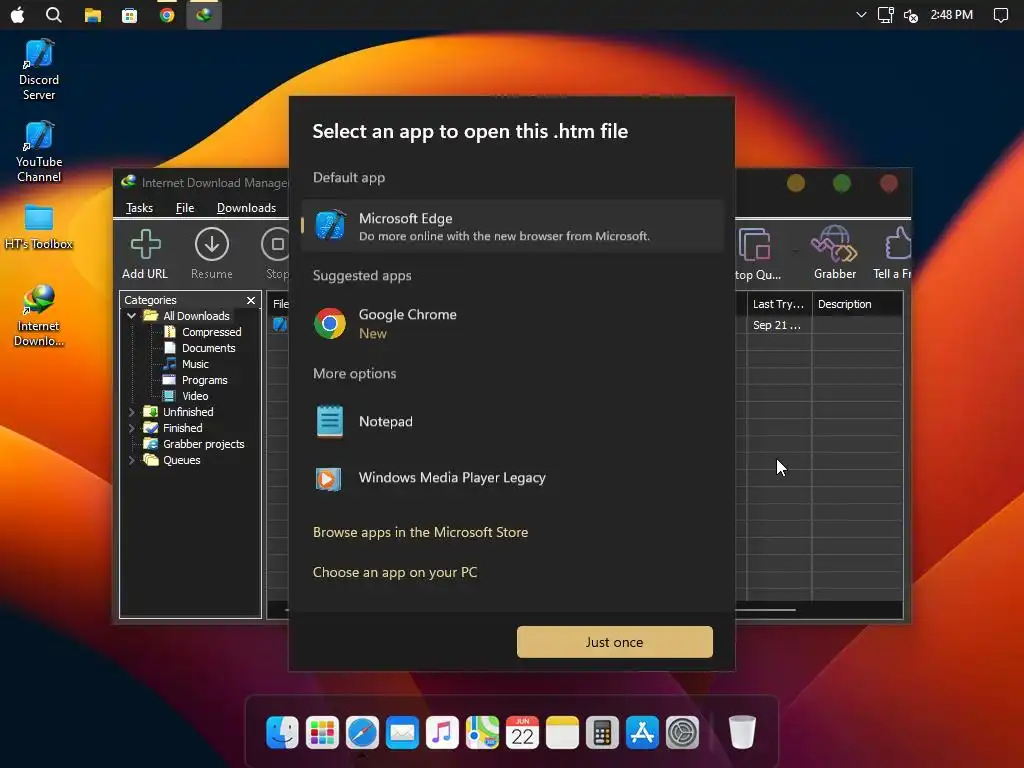Open notification center icon in top bar
Viewport: 1024px width, 768px height.
(1000, 14)
